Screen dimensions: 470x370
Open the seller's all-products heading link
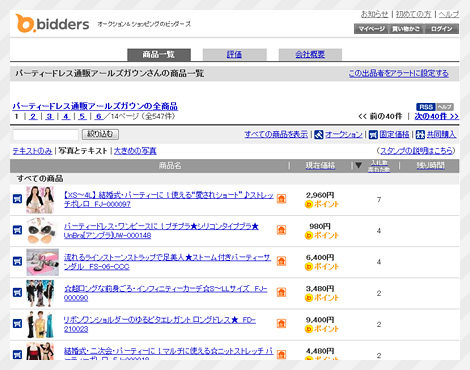[x=95, y=106]
